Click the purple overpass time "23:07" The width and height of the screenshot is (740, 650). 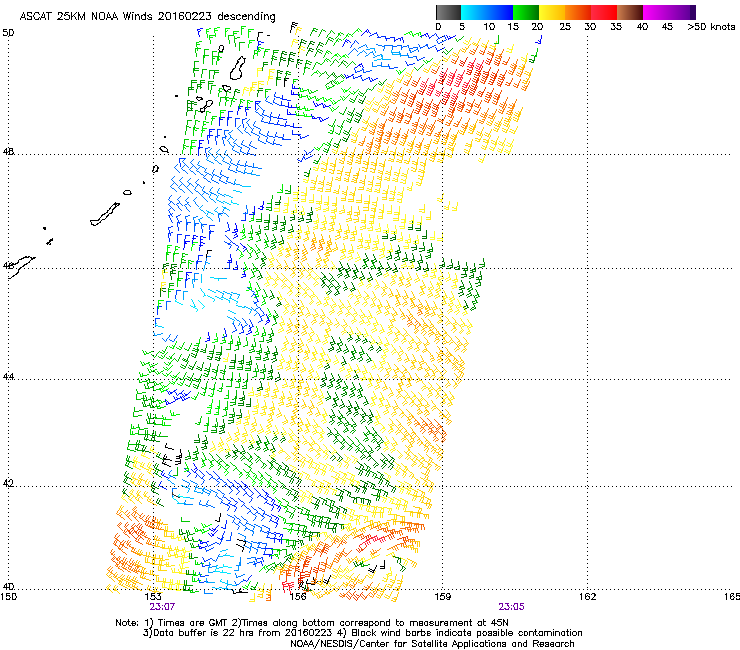(x=162, y=607)
